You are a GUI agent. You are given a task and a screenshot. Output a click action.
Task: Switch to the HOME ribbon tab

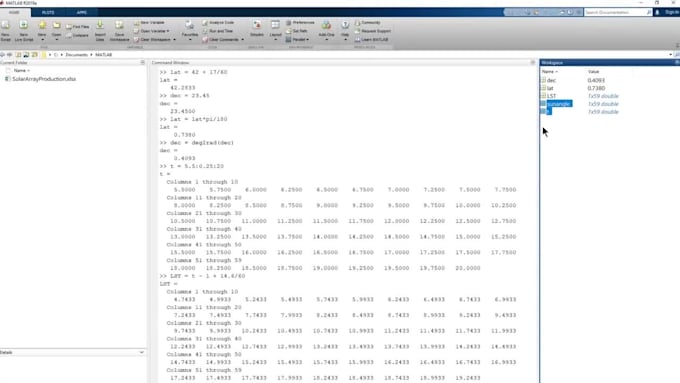[14, 12]
